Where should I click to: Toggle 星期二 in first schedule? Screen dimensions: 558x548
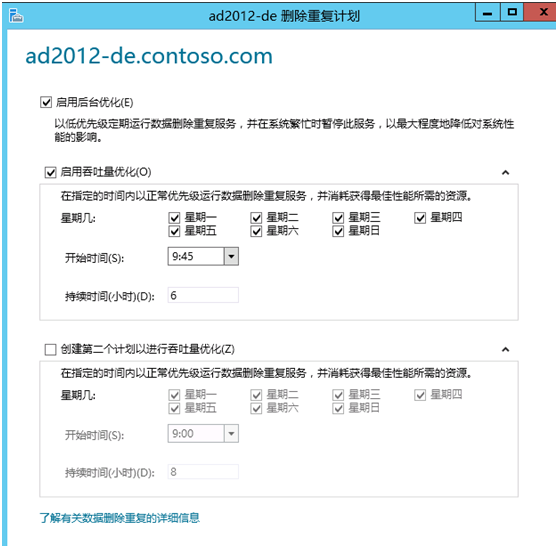[x=256, y=218]
